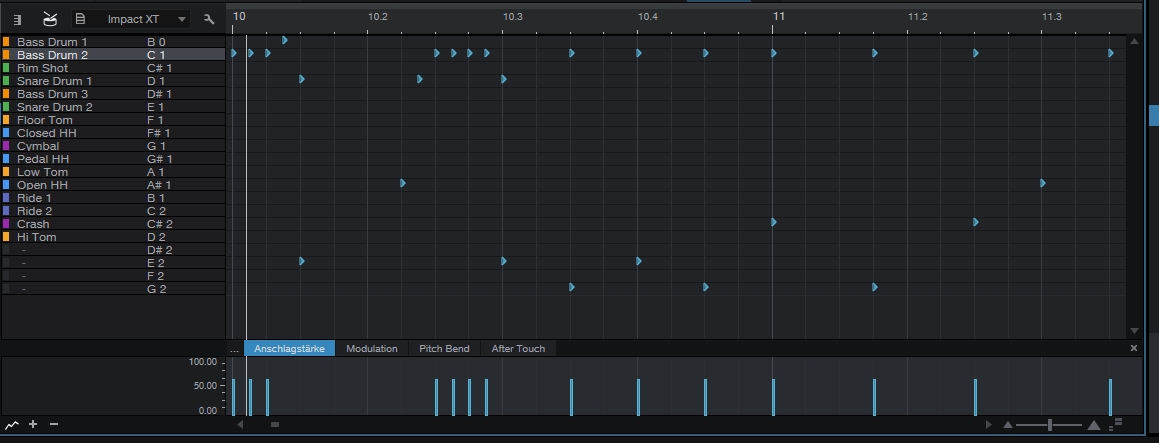Switch to the After Touch tab

tap(518, 348)
